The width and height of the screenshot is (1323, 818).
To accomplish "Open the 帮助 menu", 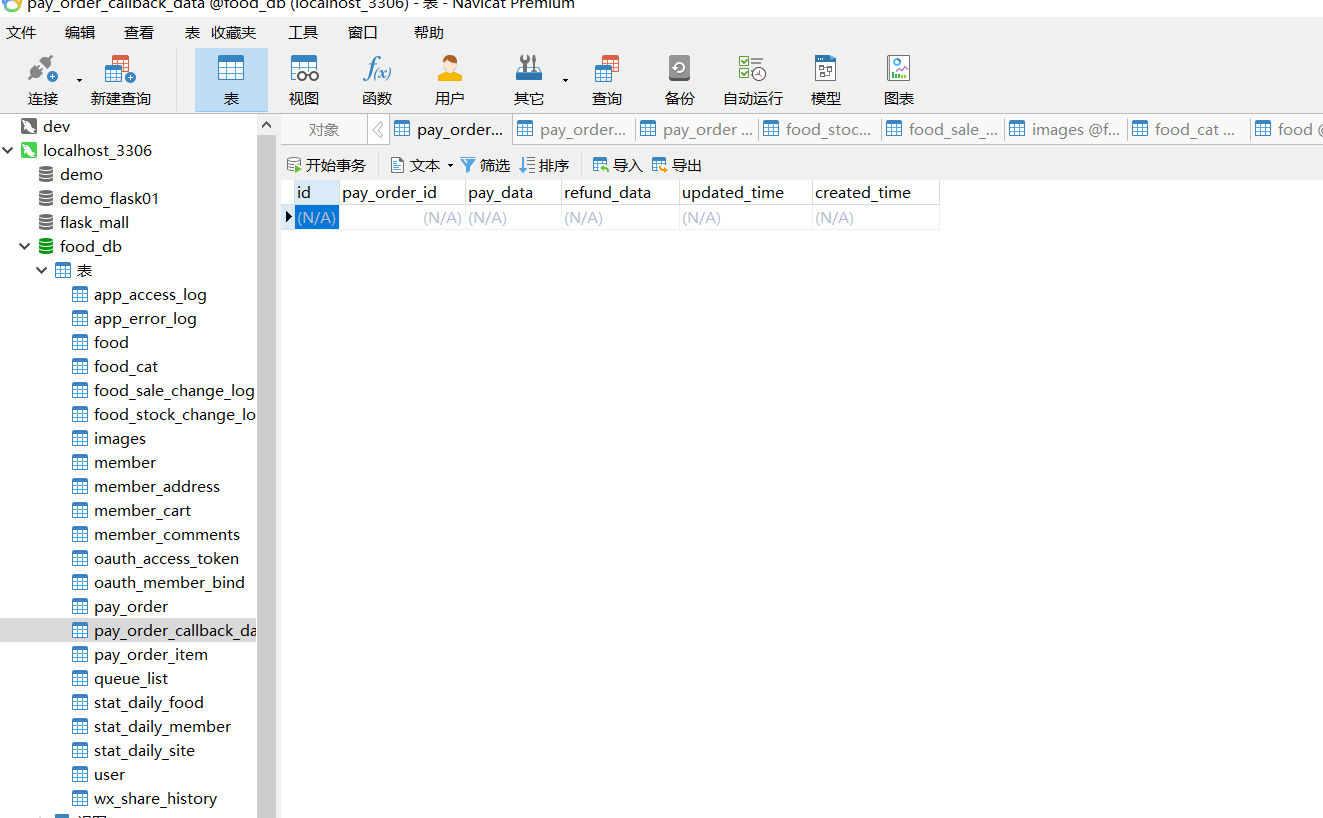I will [429, 32].
